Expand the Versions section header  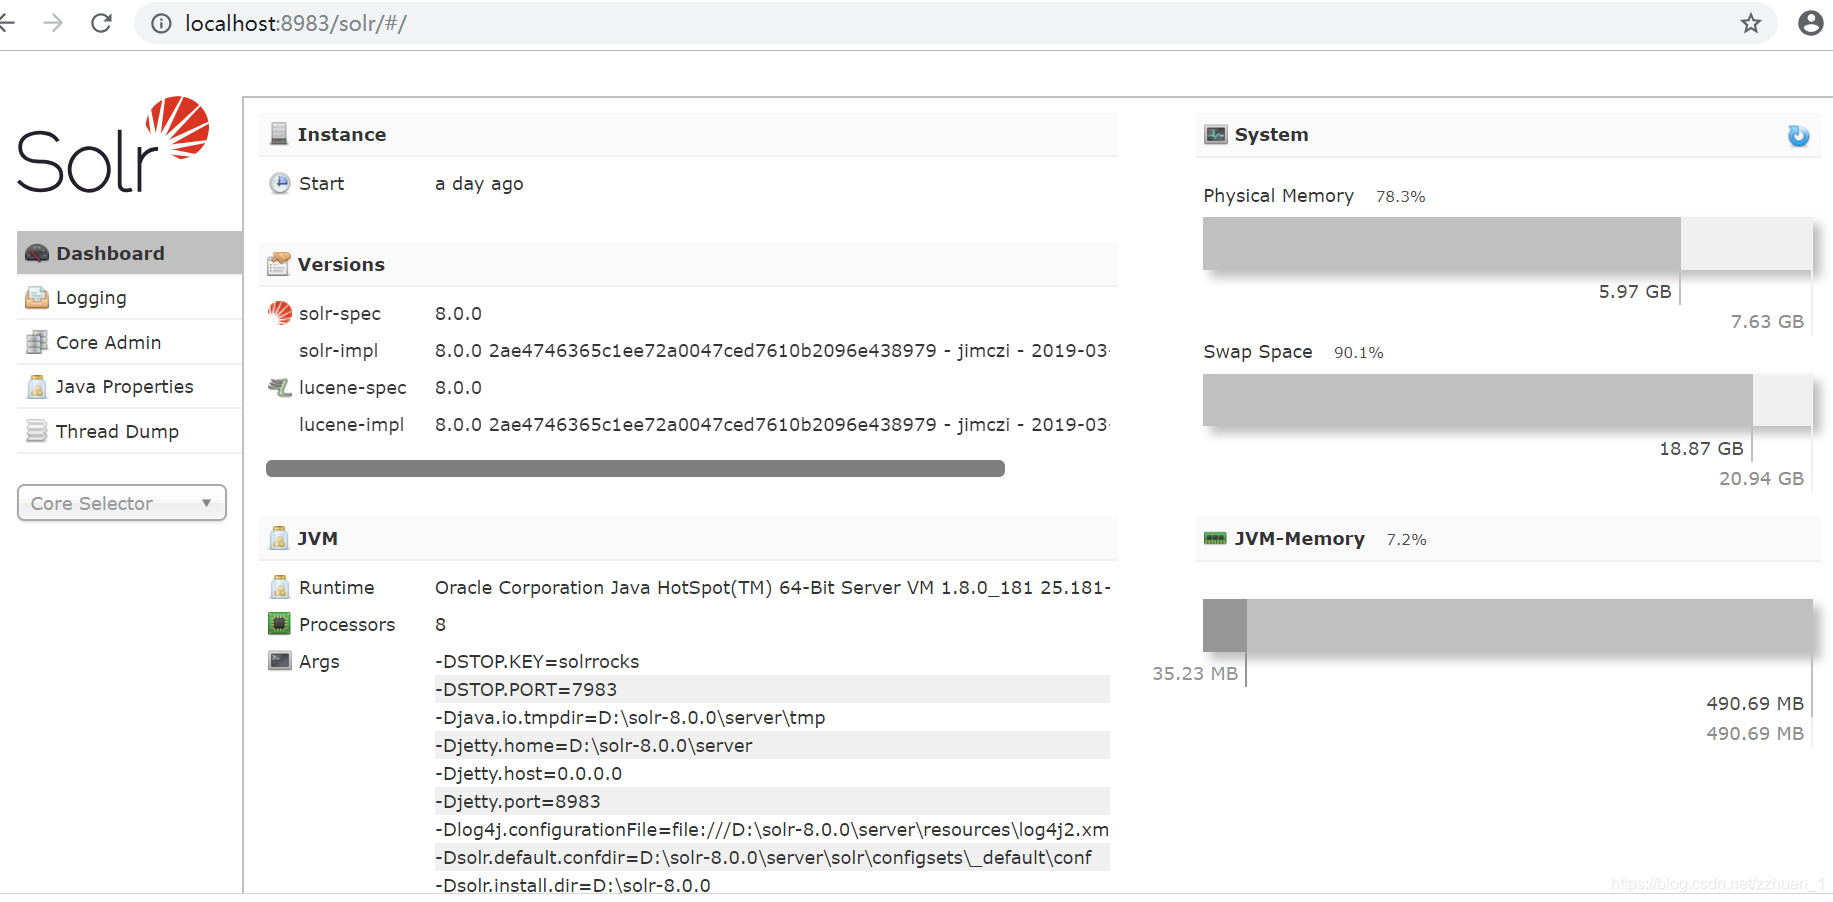coord(340,264)
